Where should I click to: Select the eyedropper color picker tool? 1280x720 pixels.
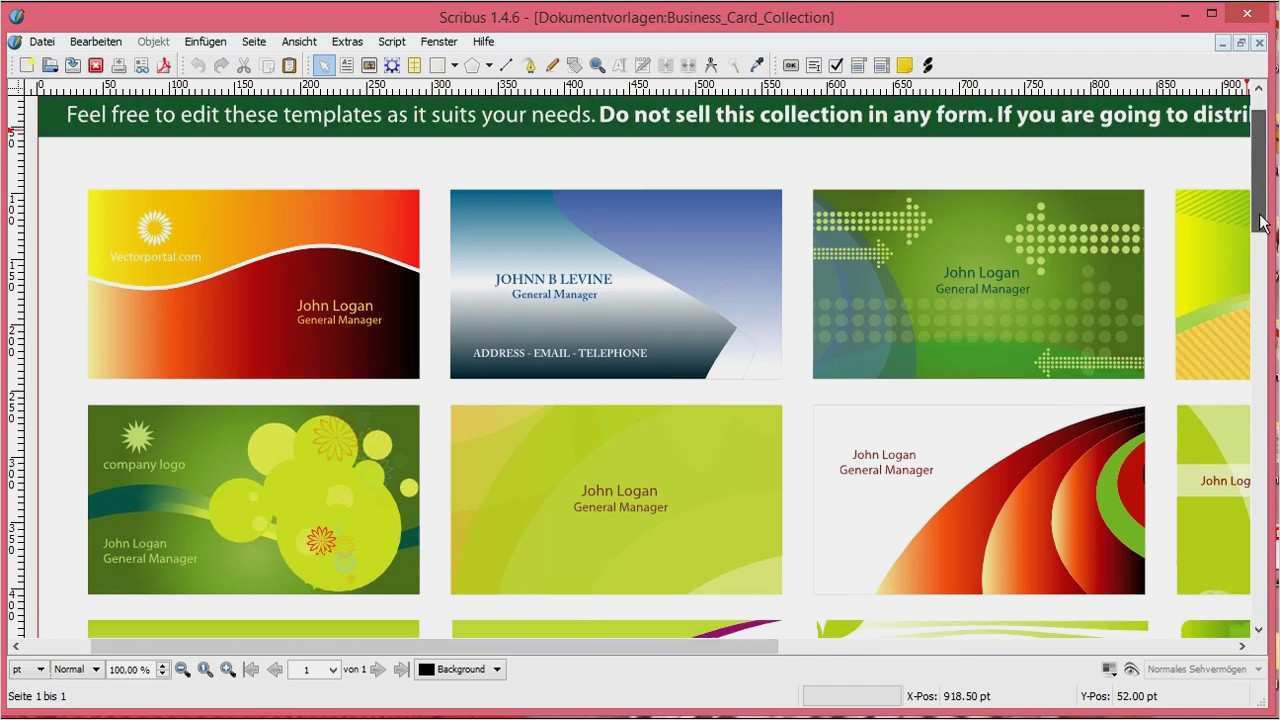(x=757, y=65)
